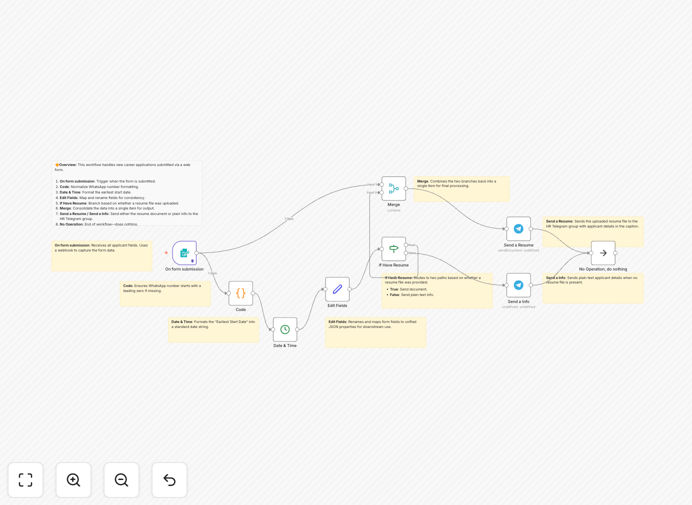
Task: Click the Edit Fields node output connector
Action: [350, 289]
